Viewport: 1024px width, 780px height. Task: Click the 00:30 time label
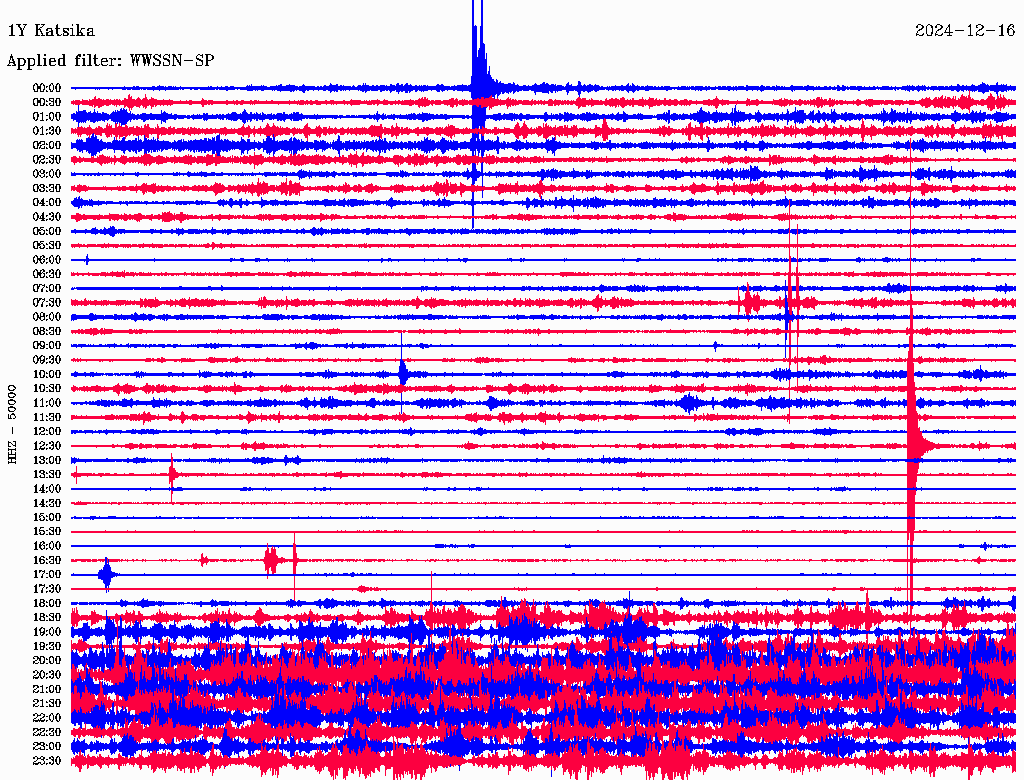click(47, 103)
